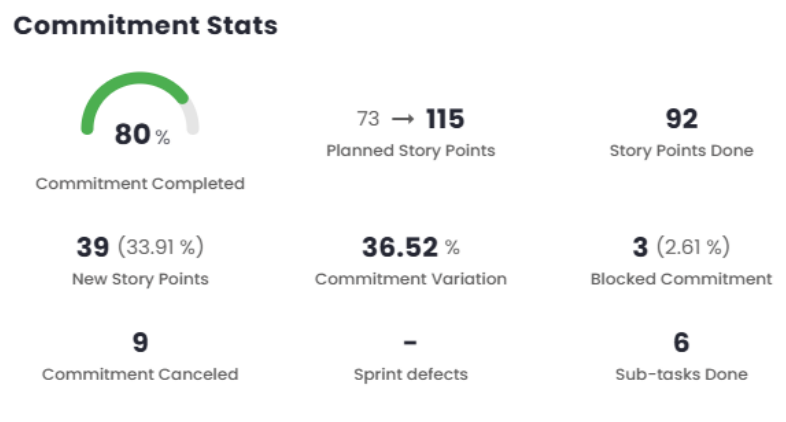Click the arrow between 73 and 115
The width and height of the screenshot is (786, 422).
click(402, 119)
